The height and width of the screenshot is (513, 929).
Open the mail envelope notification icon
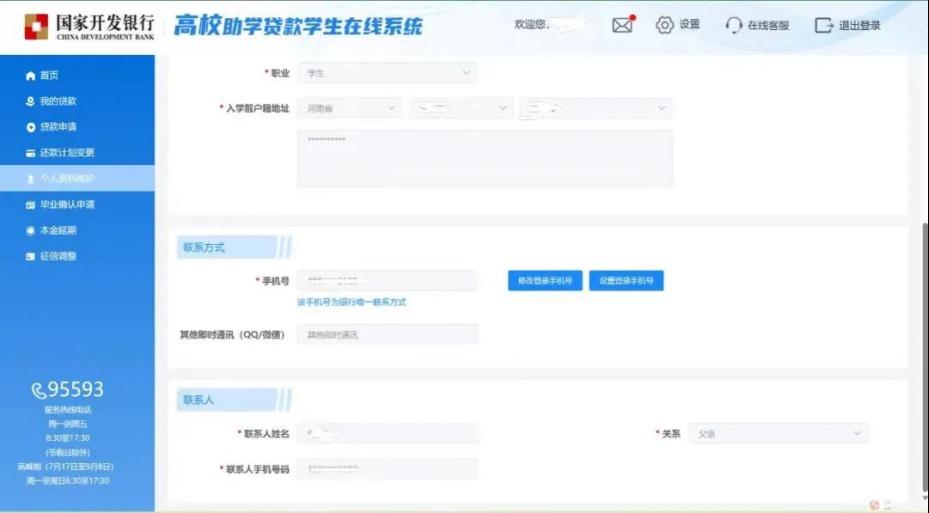click(622, 25)
